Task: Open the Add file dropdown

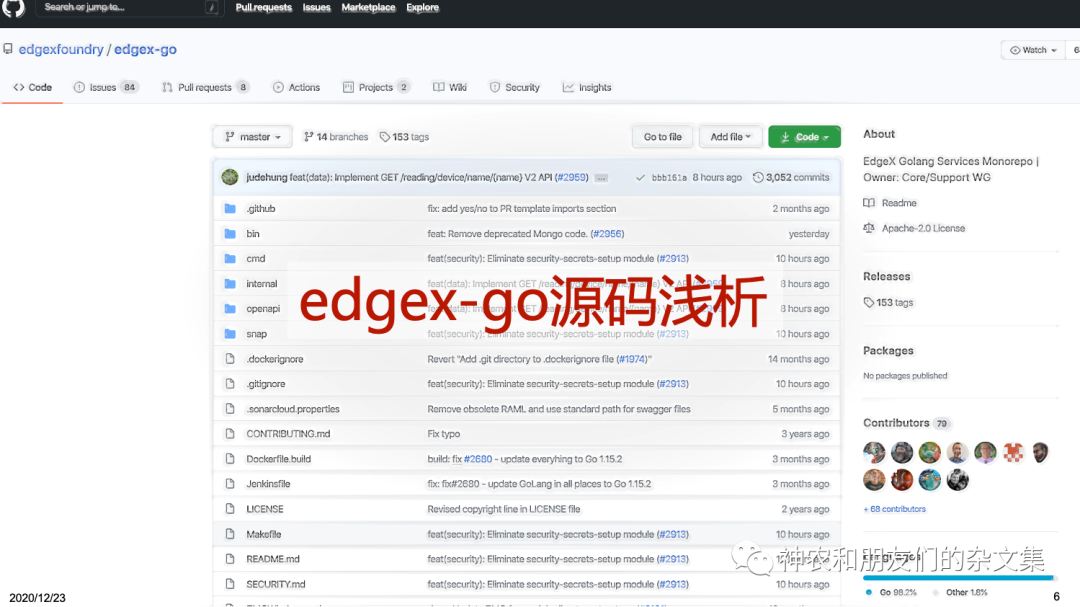Action: pos(731,136)
